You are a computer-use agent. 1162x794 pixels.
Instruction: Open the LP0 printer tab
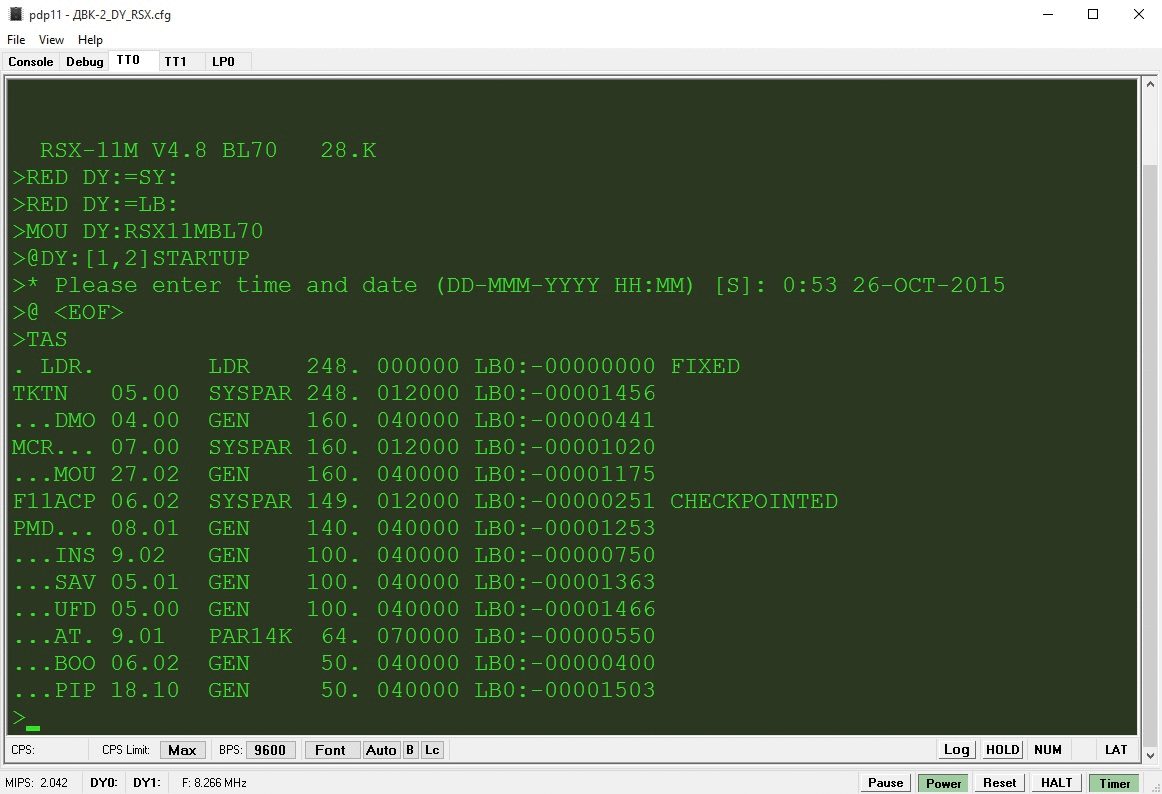223,62
